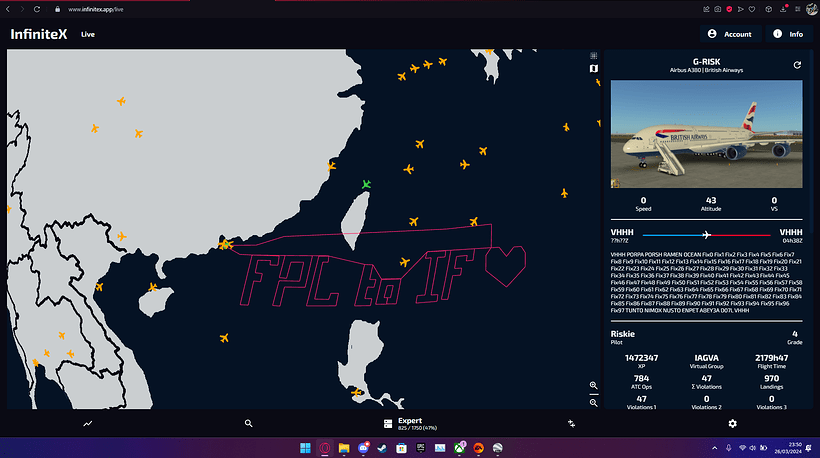Open pilot Riskie's profile

(622, 334)
